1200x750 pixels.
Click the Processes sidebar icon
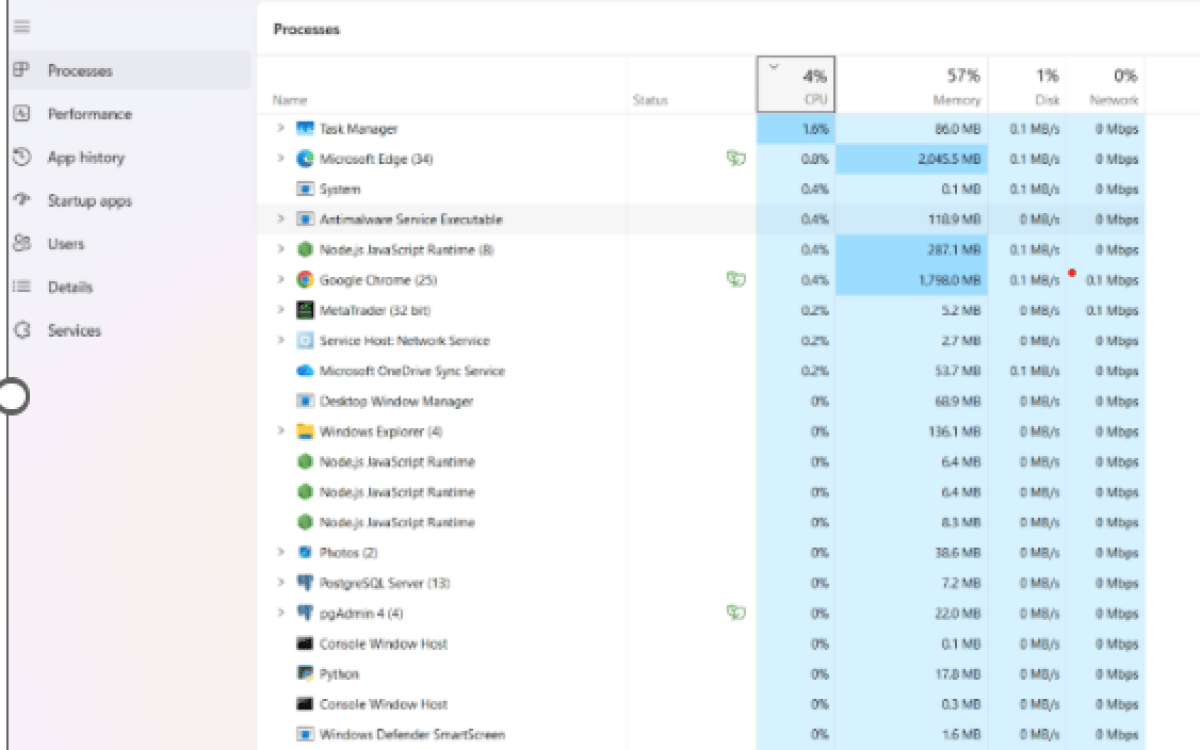click(x=21, y=70)
